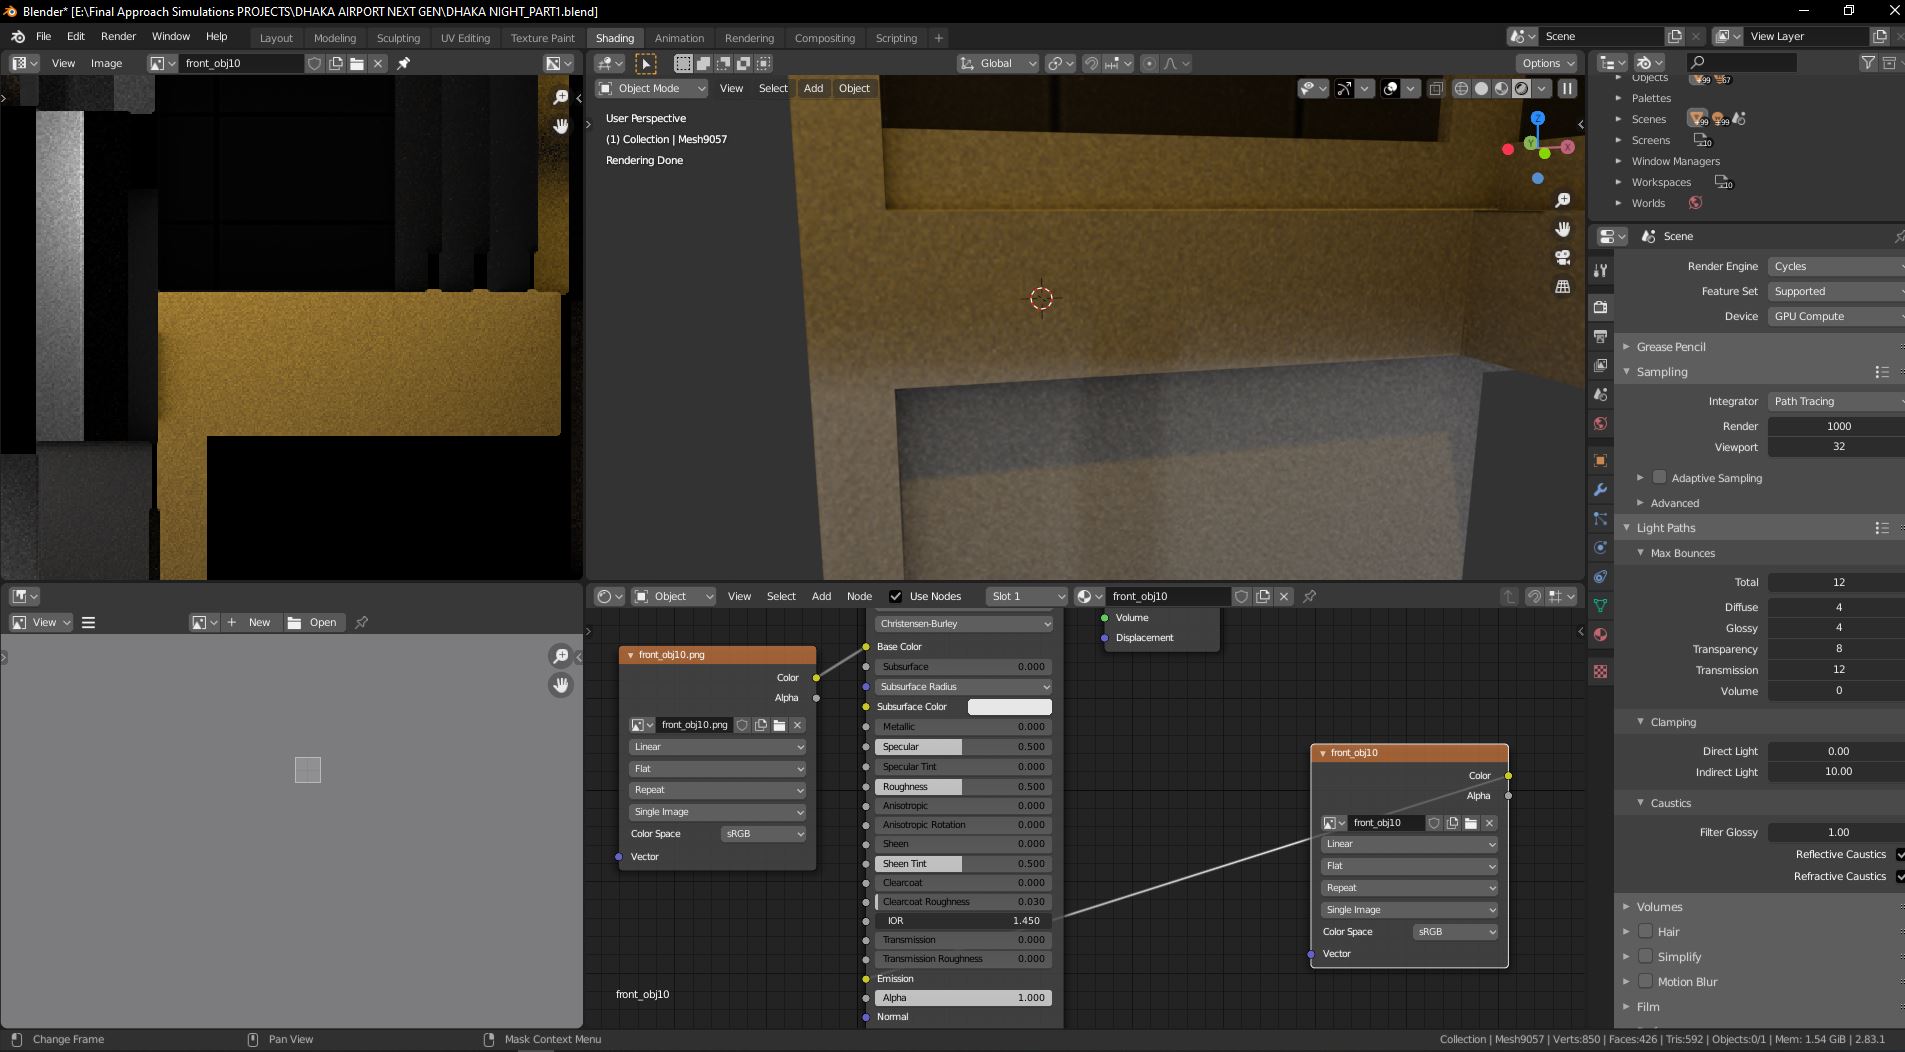Open the Object Mode dropdown
1905x1052 pixels.
652,88
